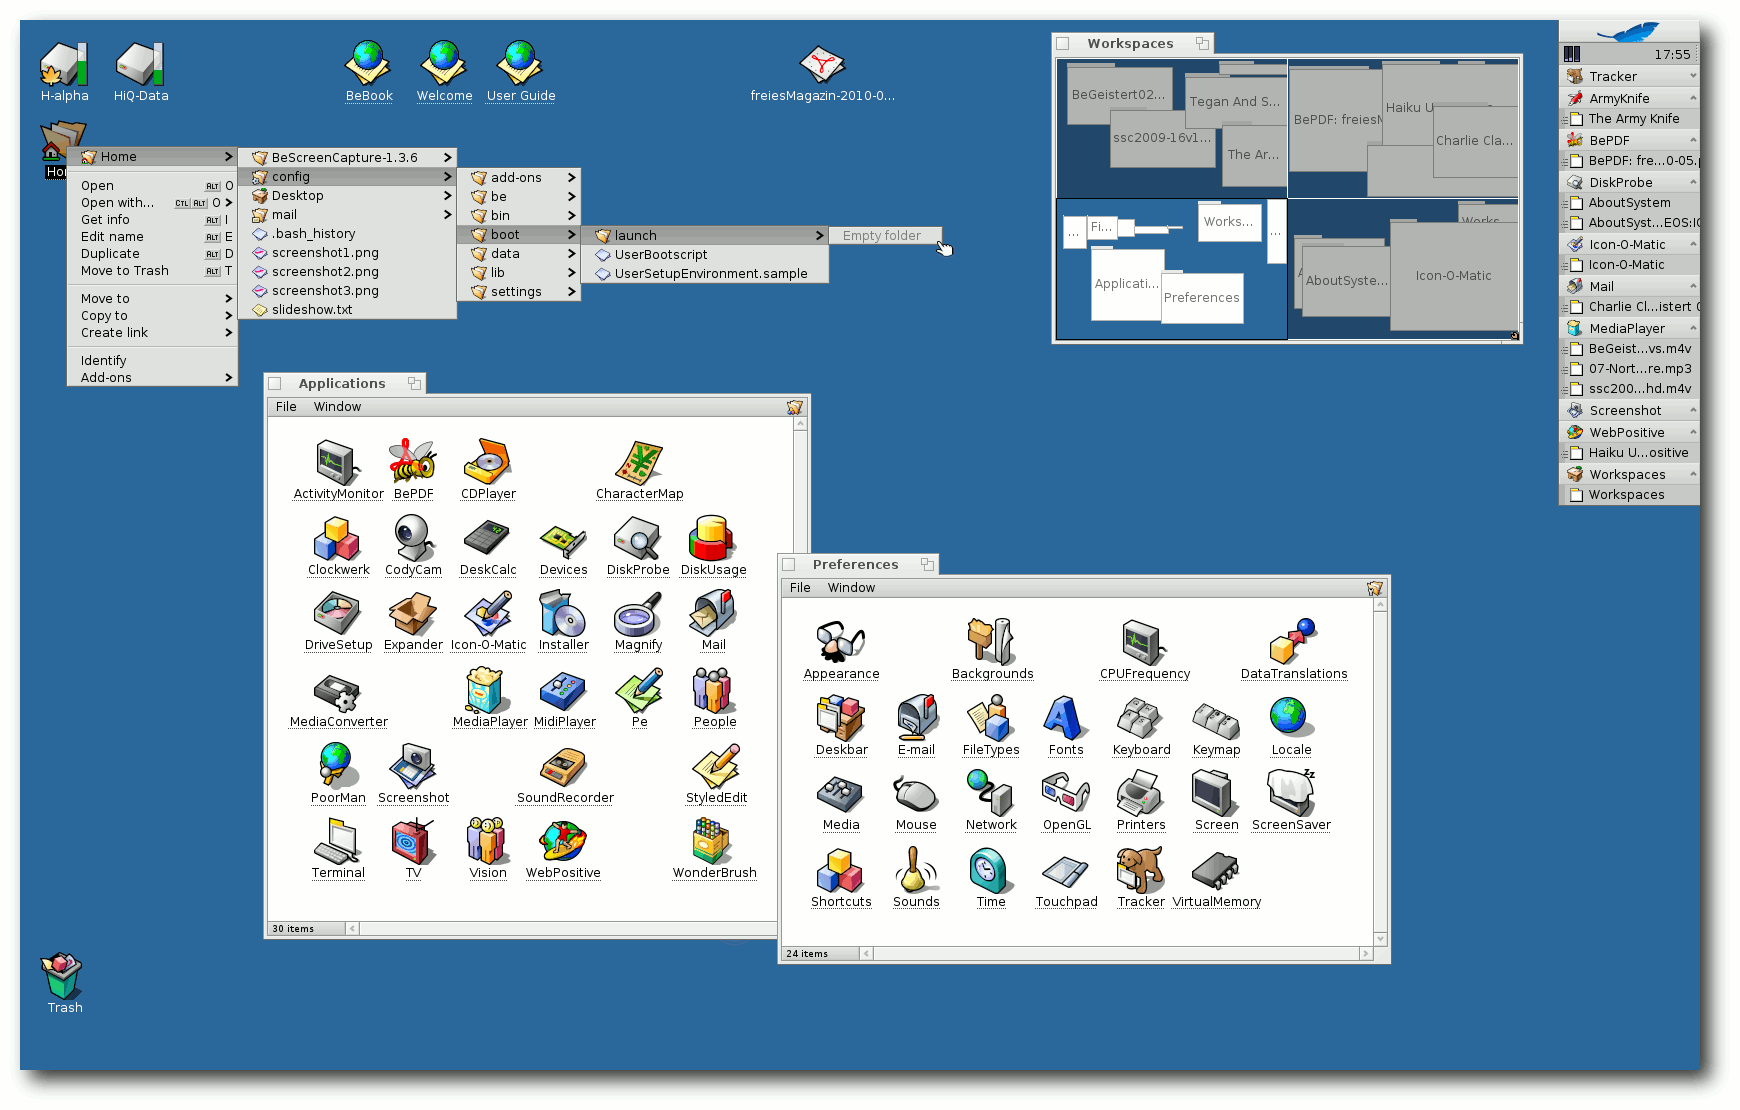Open the VirtualMemory preferences icon
The image size is (1740, 1110).
tap(1215, 872)
